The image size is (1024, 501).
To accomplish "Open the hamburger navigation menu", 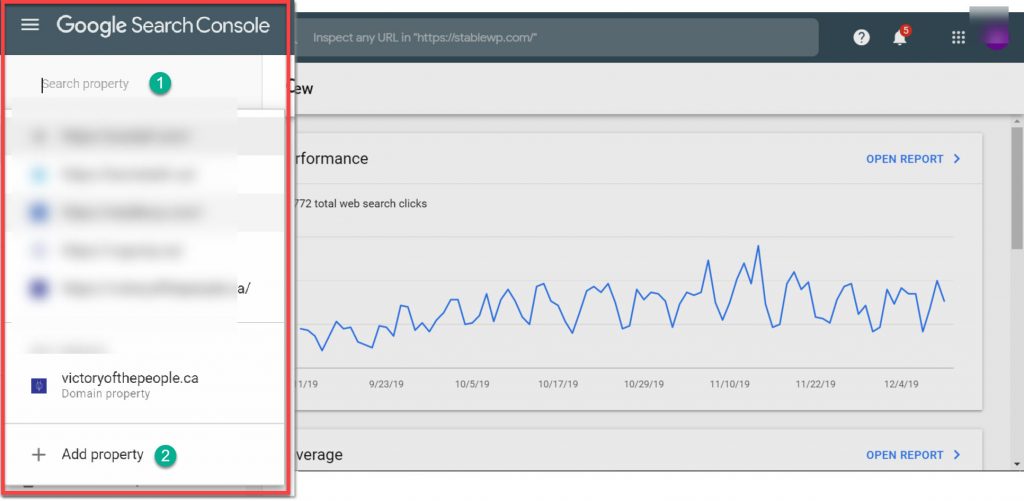I will click(x=30, y=25).
